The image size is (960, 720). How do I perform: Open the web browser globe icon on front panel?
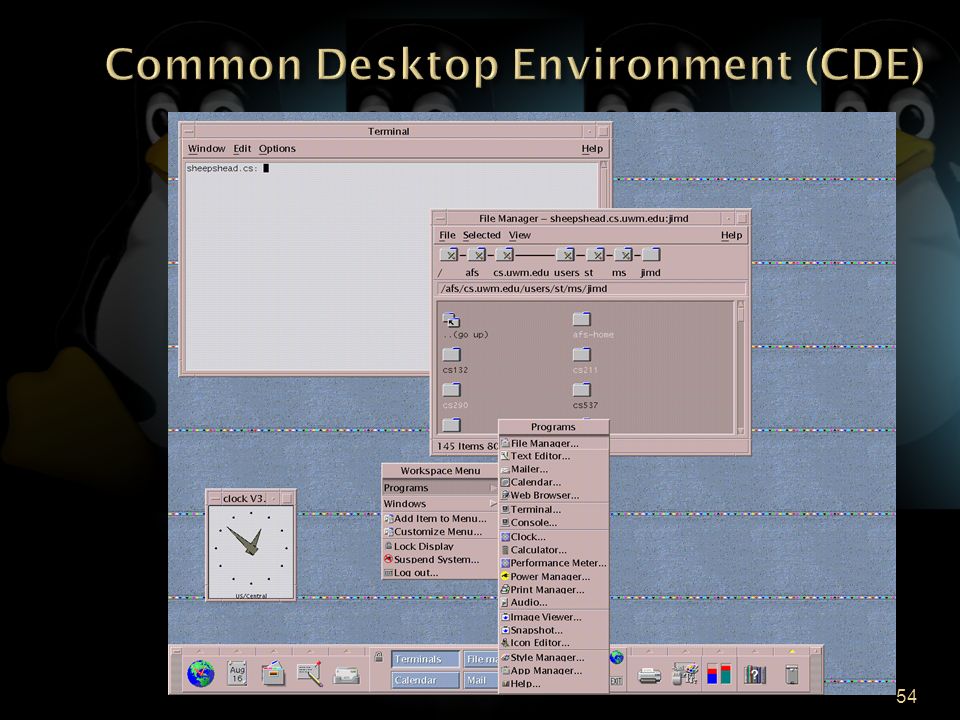point(200,674)
